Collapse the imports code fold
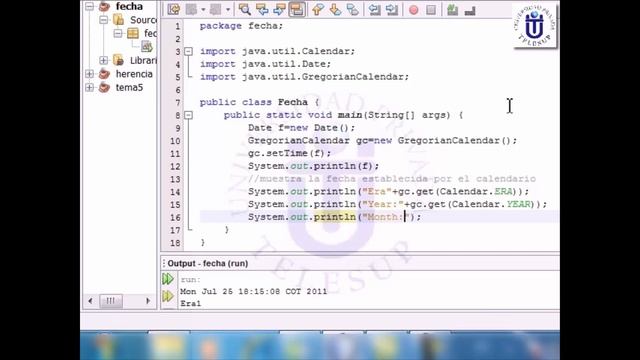 (188, 51)
